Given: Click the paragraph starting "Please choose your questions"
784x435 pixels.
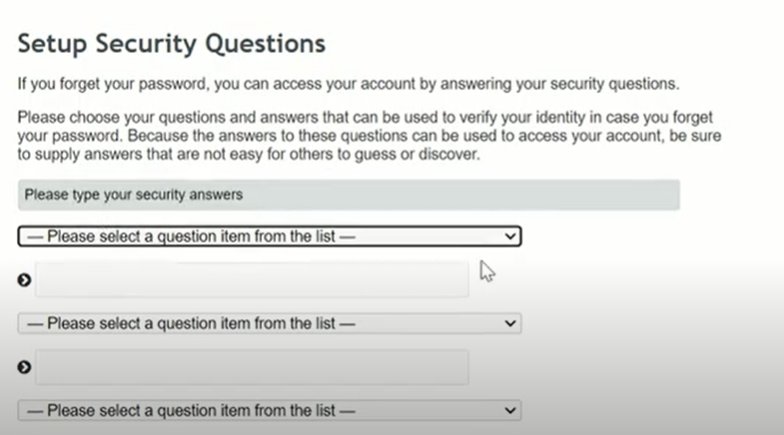Looking at the screenshot, I should [370, 136].
